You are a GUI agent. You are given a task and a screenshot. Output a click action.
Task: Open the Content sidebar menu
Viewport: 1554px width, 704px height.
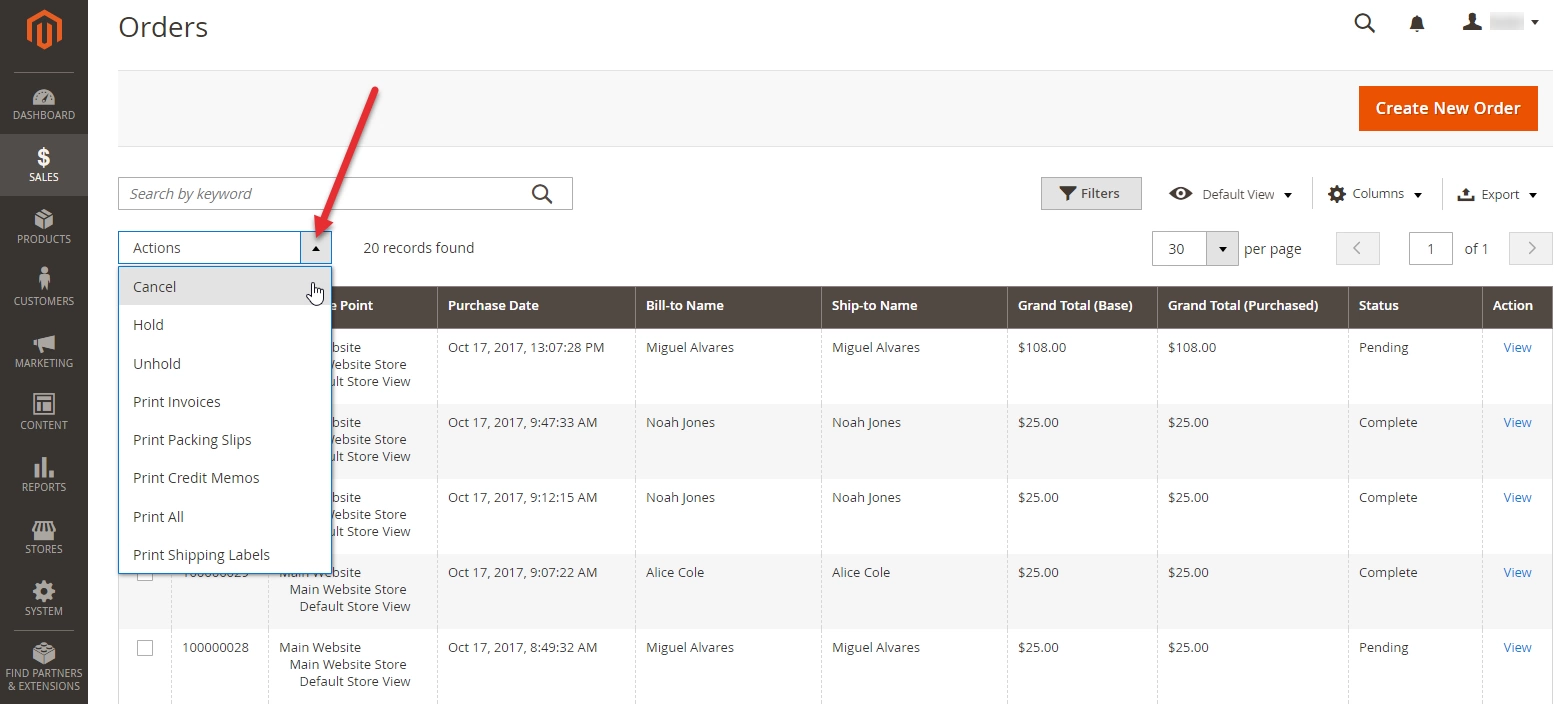pyautogui.click(x=44, y=413)
